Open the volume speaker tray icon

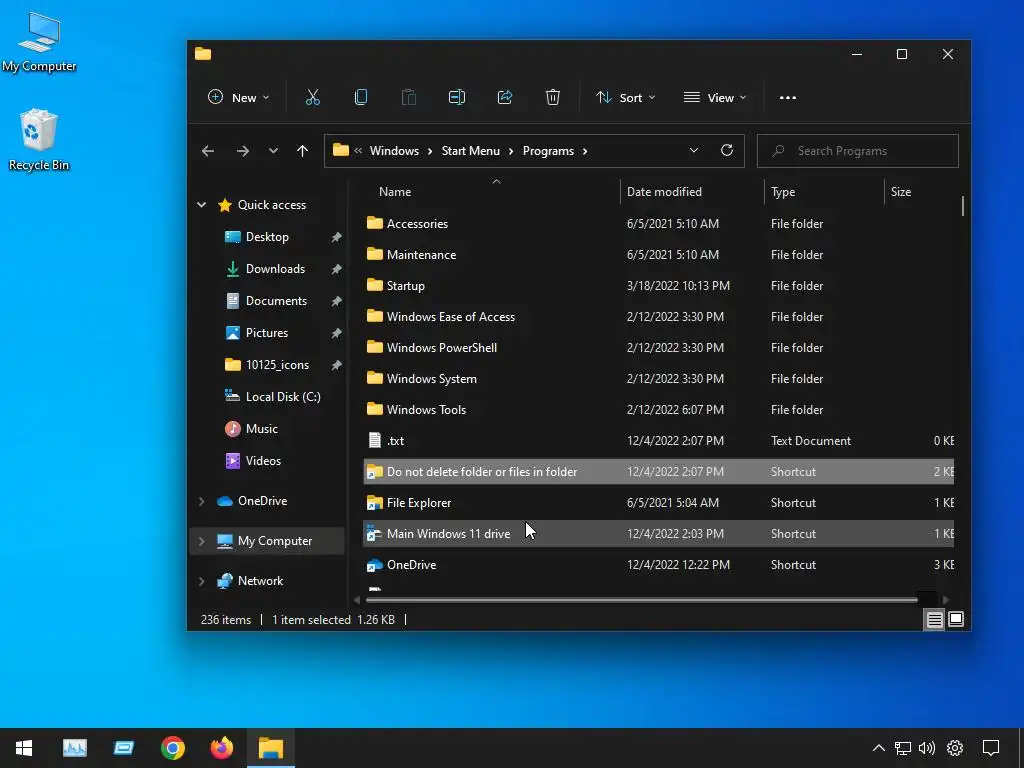click(x=927, y=748)
